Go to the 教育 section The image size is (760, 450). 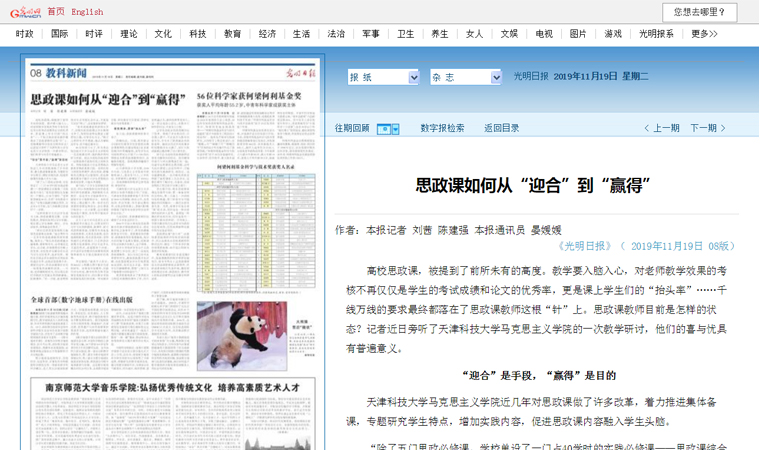[232, 34]
